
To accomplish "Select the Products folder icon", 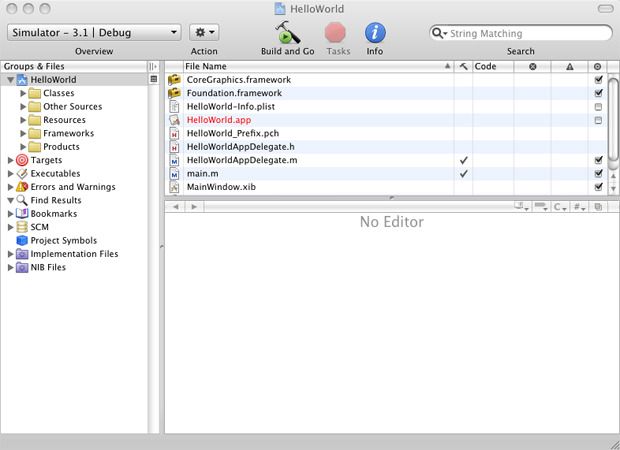I will click(x=35, y=147).
